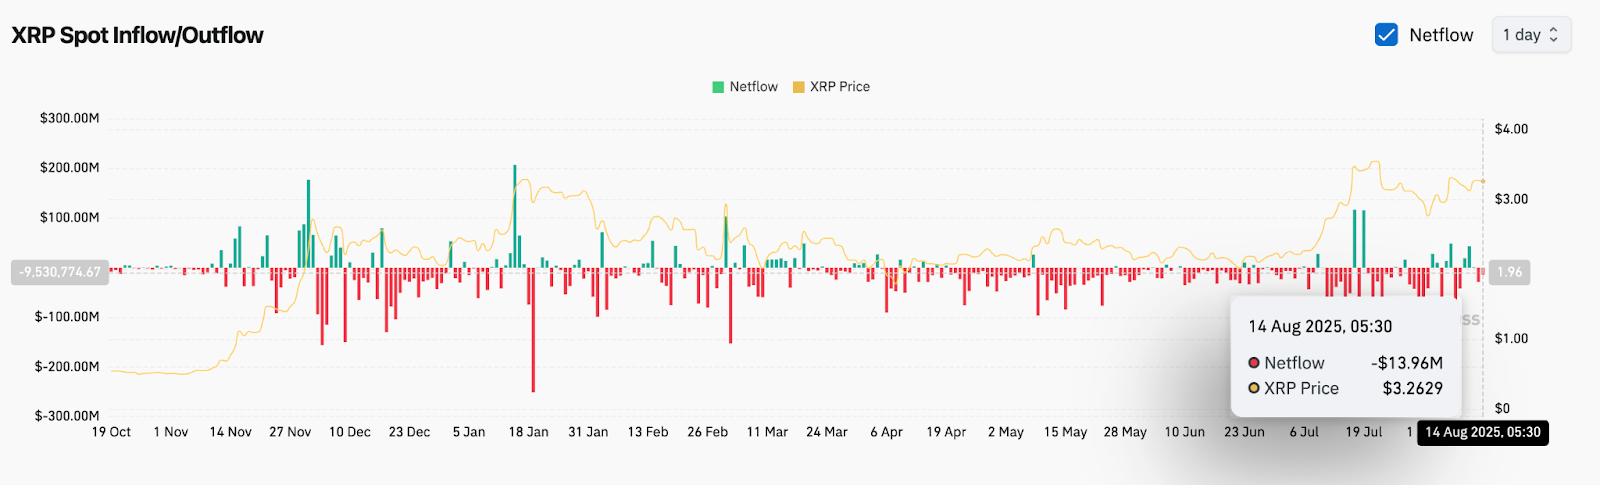Click the "XRP Spot Inflow/Outflow" chart title
This screenshot has height=485, width=1600.
click(137, 35)
